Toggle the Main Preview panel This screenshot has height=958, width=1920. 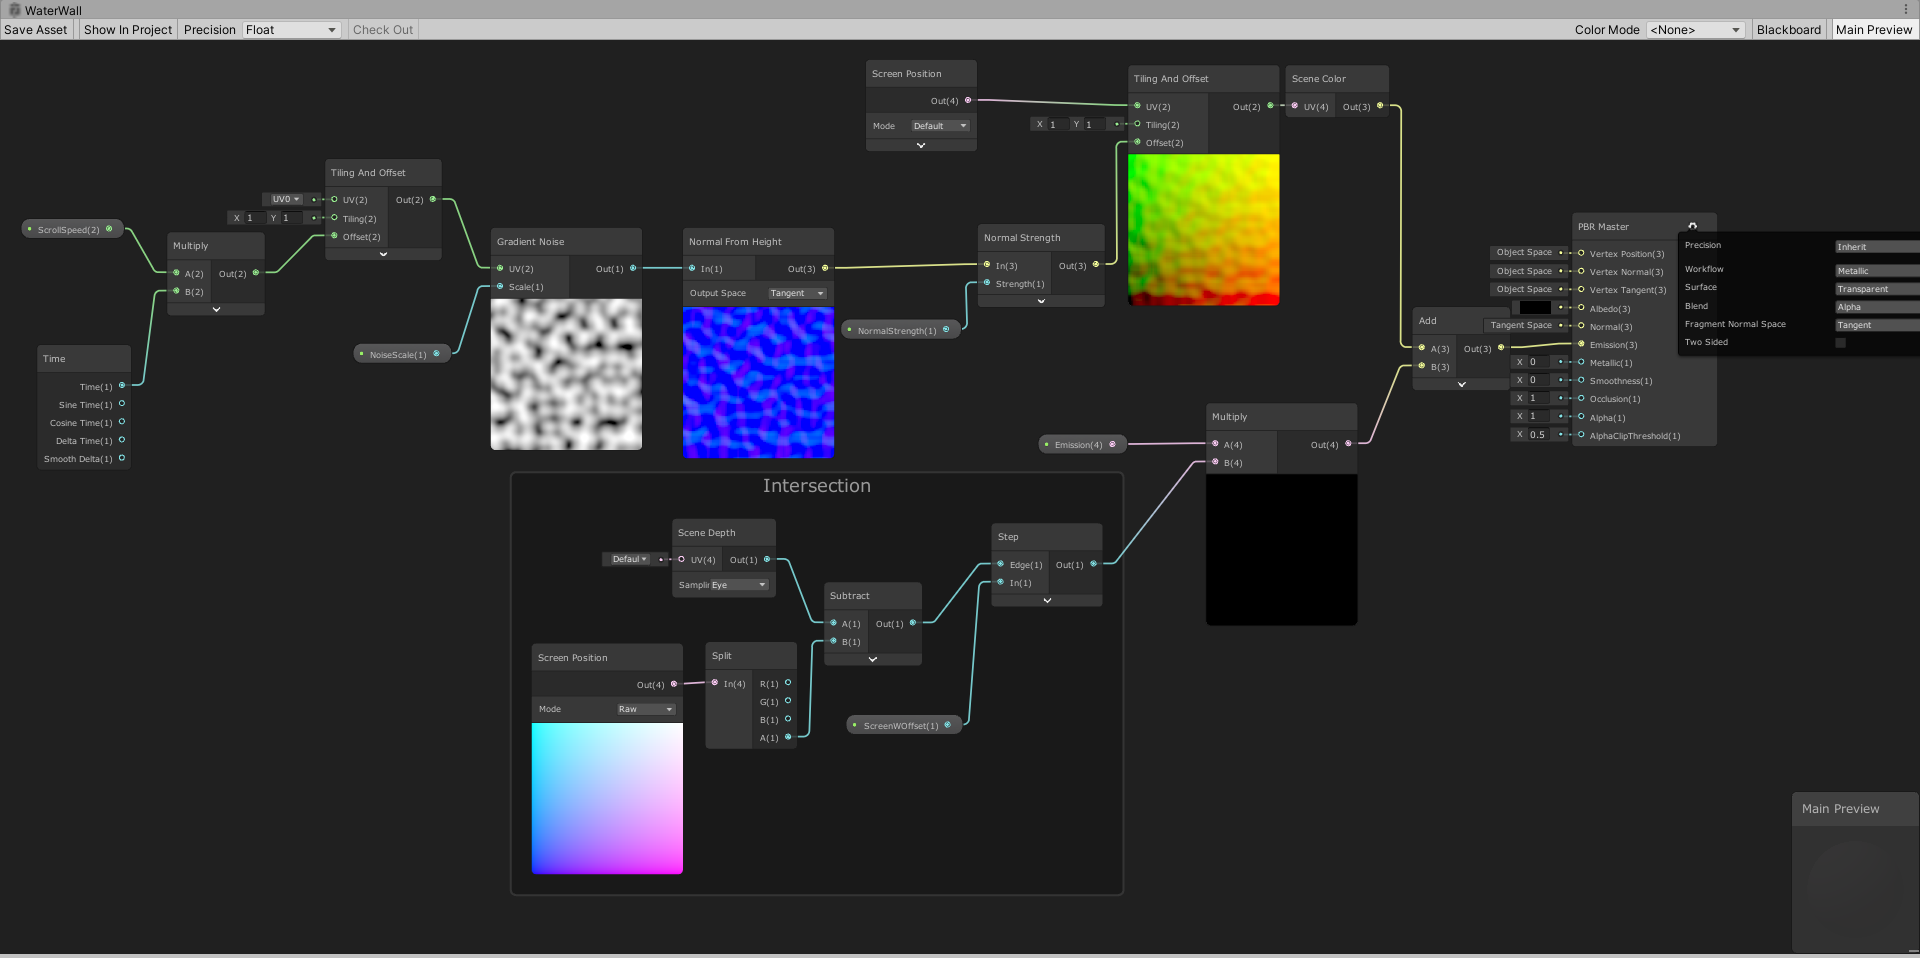tap(1874, 29)
